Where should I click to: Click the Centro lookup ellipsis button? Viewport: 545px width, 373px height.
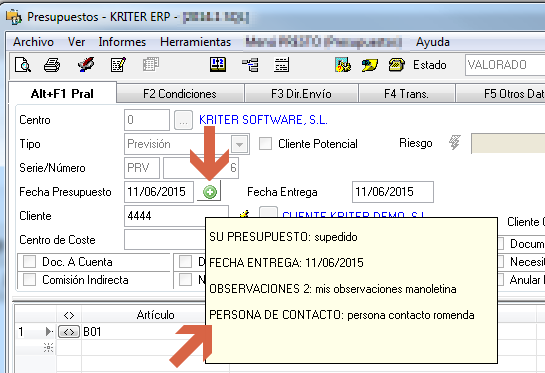coord(183,120)
